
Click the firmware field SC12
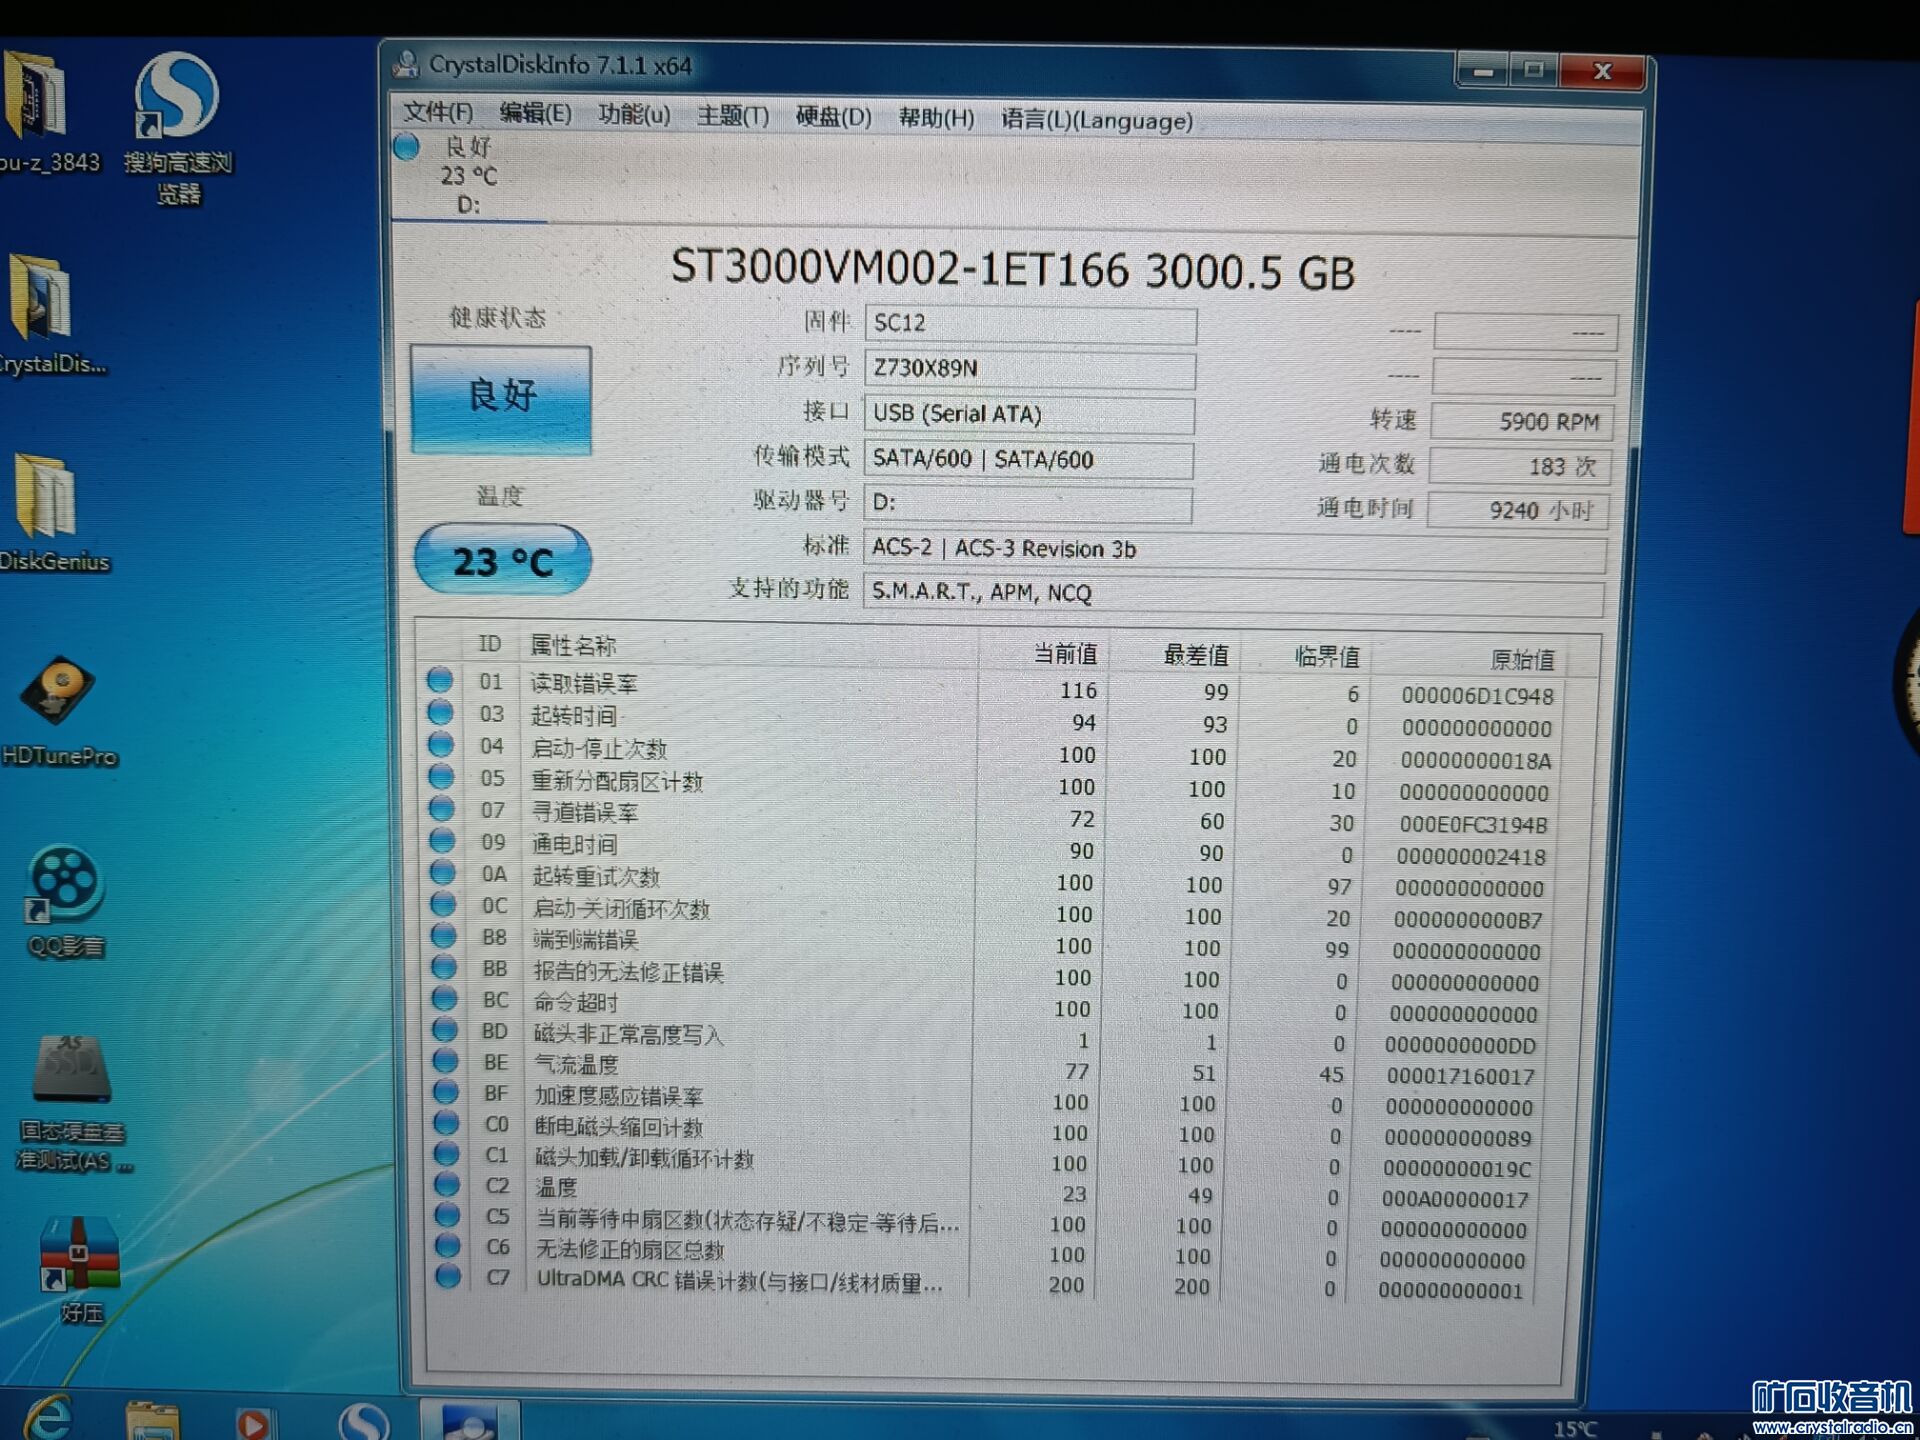click(1030, 324)
